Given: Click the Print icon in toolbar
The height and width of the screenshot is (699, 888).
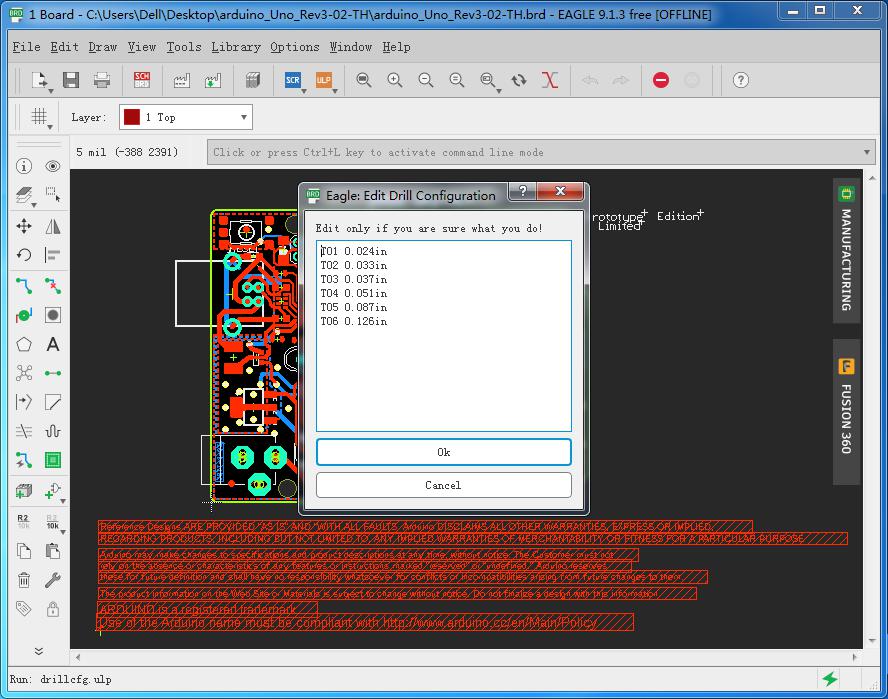Looking at the screenshot, I should (102, 80).
